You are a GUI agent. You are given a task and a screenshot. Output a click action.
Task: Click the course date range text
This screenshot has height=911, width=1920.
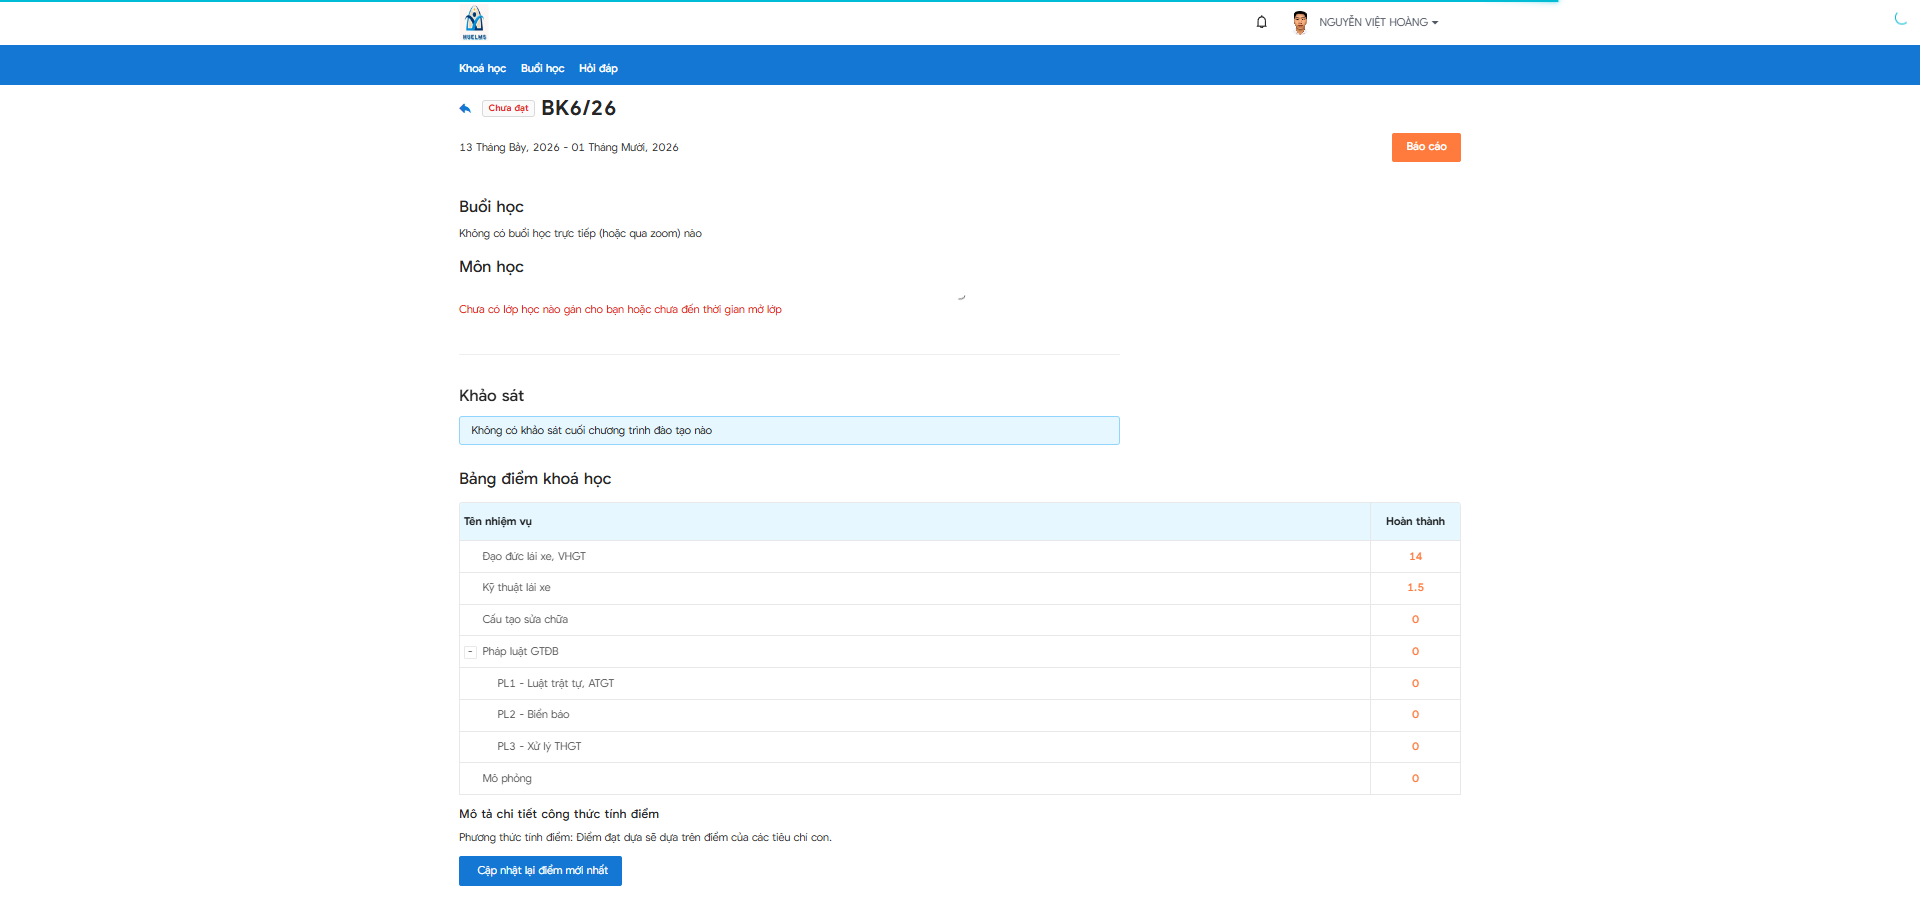pos(569,147)
